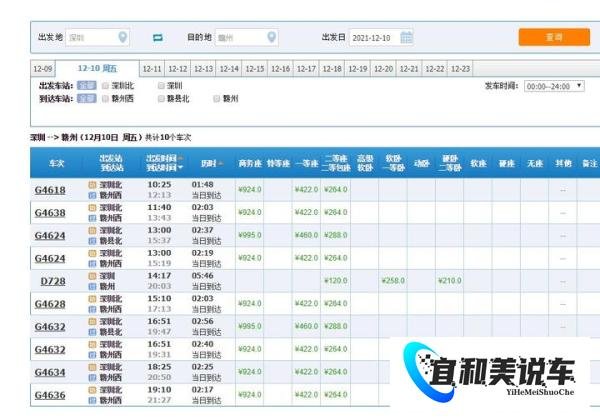Click the 10:25 departure time for G4618
The height and width of the screenshot is (420, 600).
[159, 184]
